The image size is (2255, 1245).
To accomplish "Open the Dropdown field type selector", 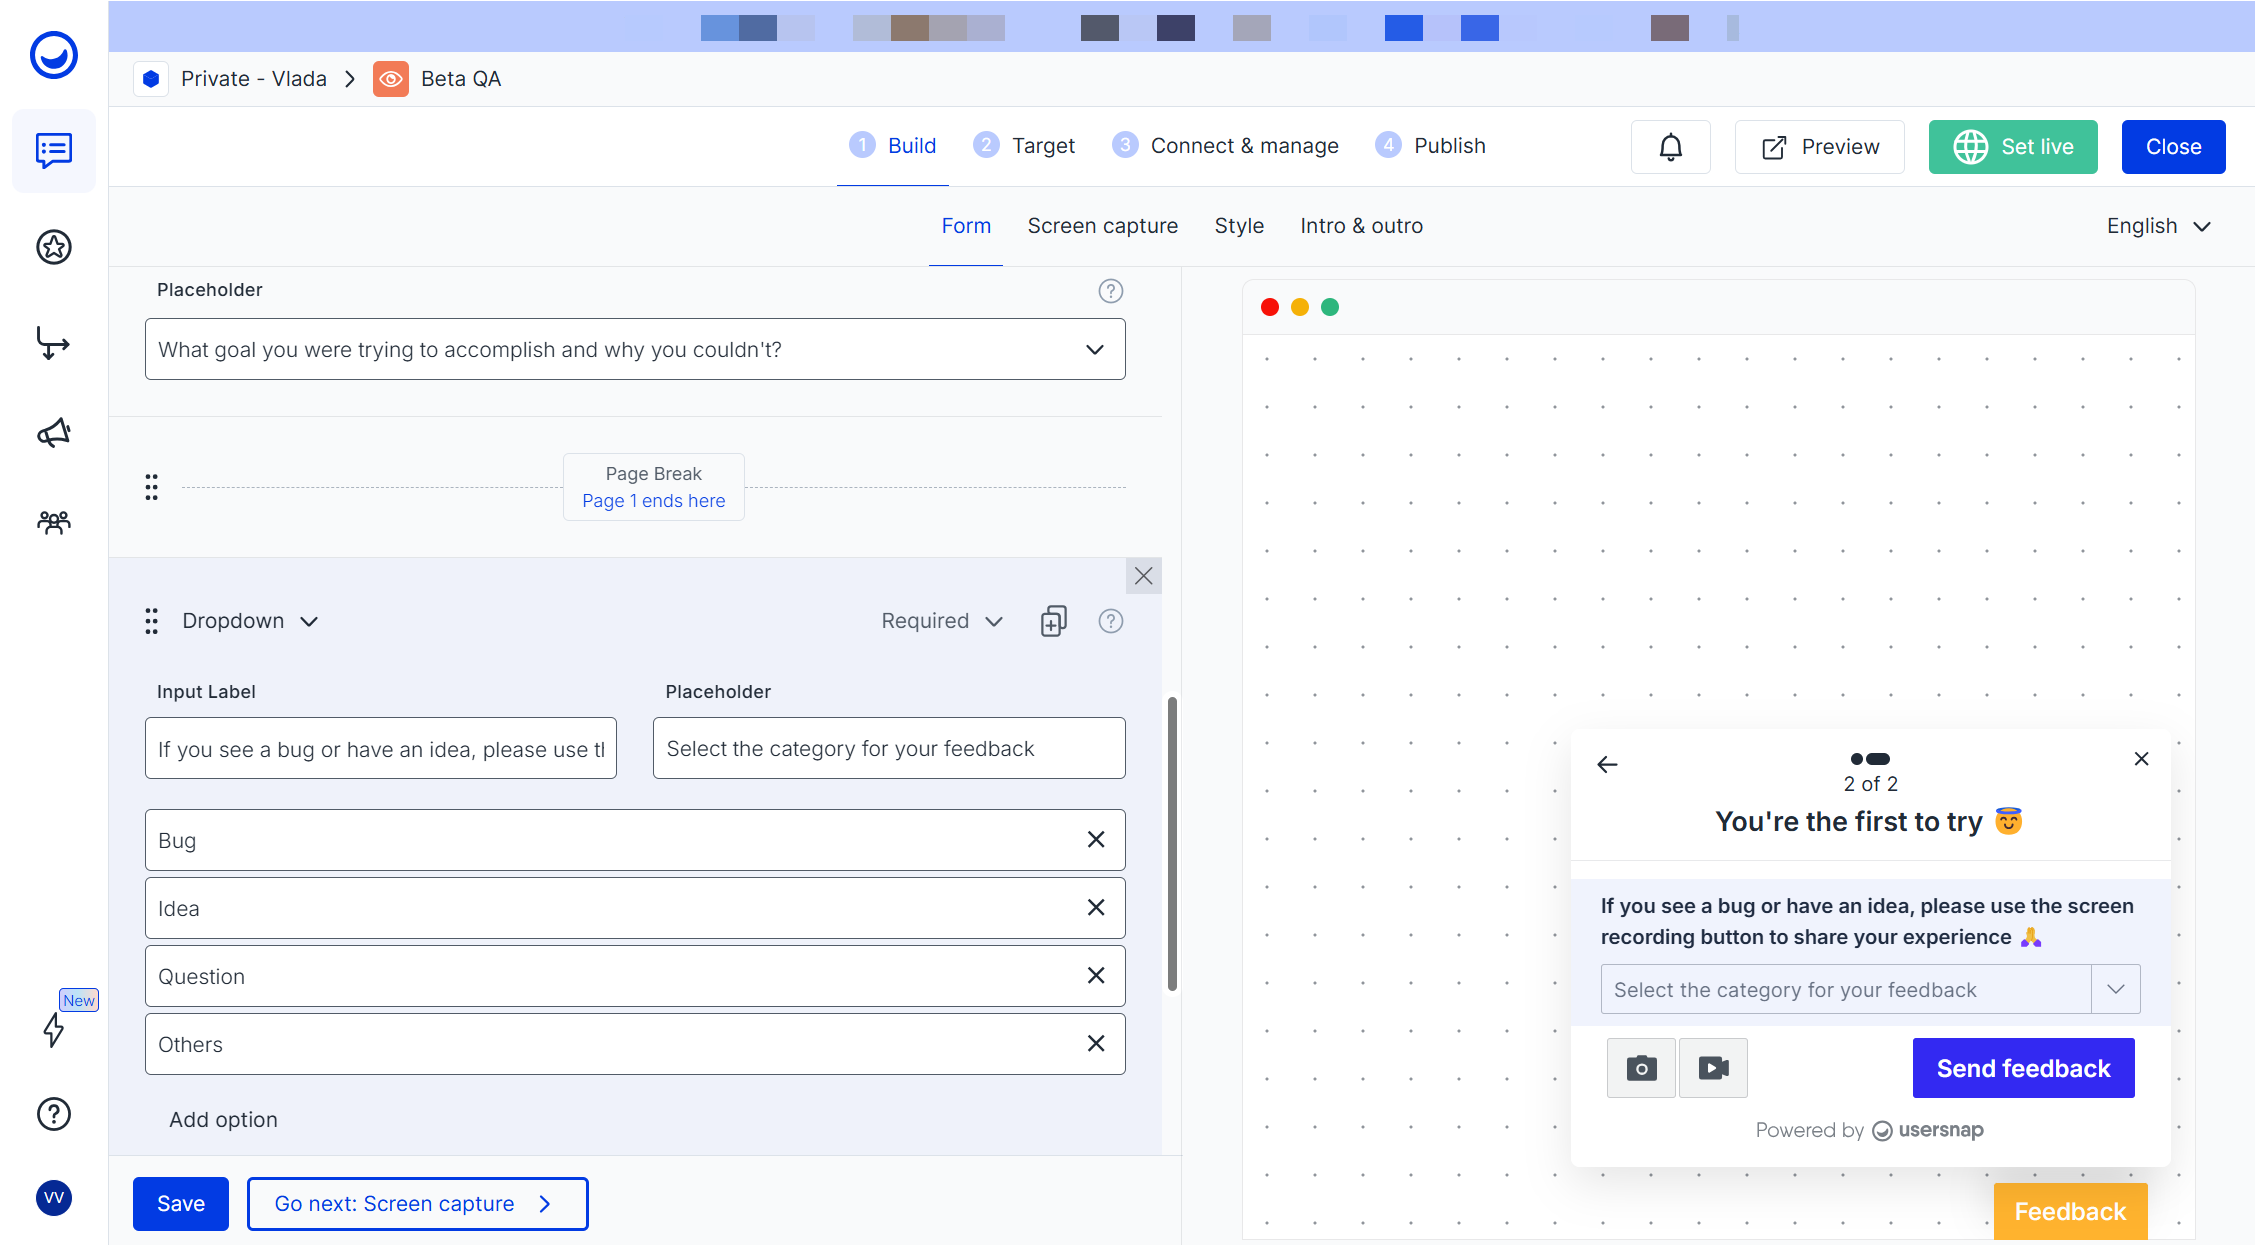I will coord(249,621).
